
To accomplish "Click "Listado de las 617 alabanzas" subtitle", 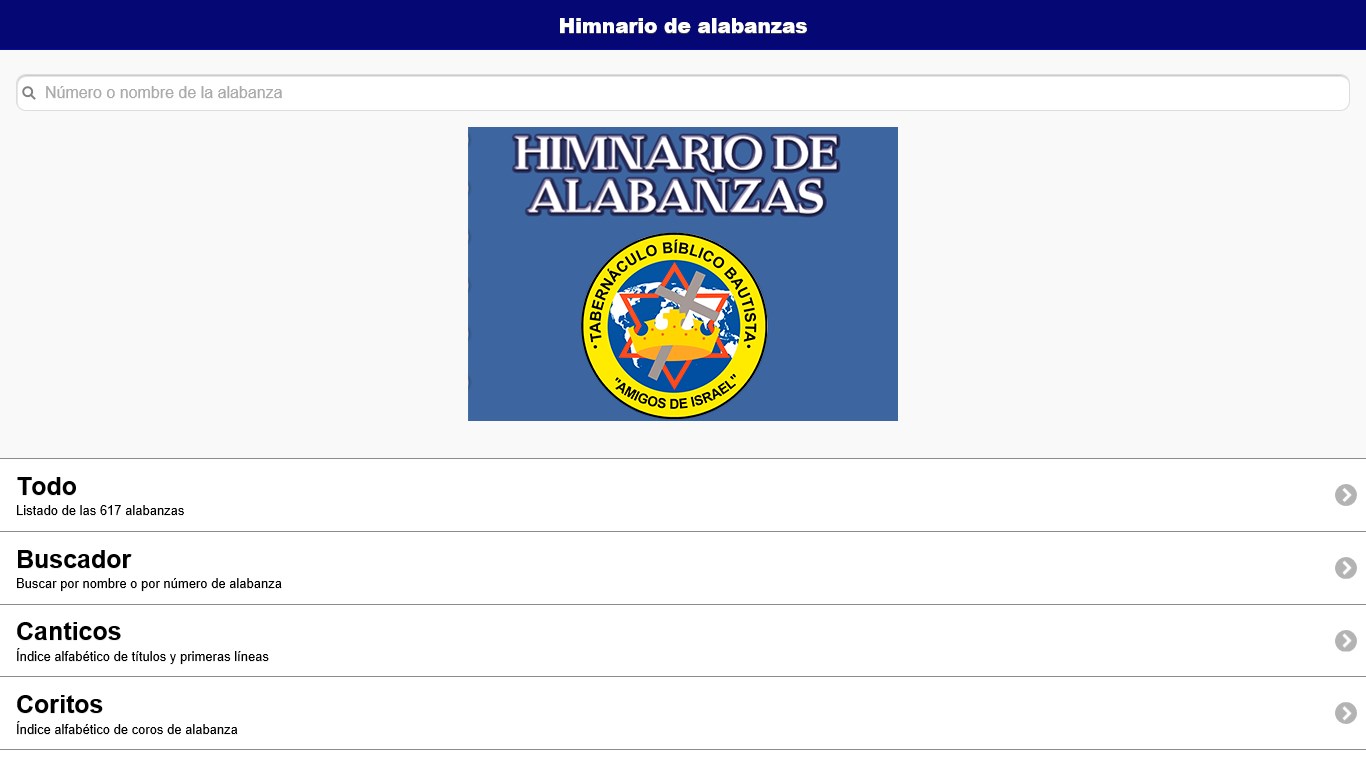I will tap(100, 511).
